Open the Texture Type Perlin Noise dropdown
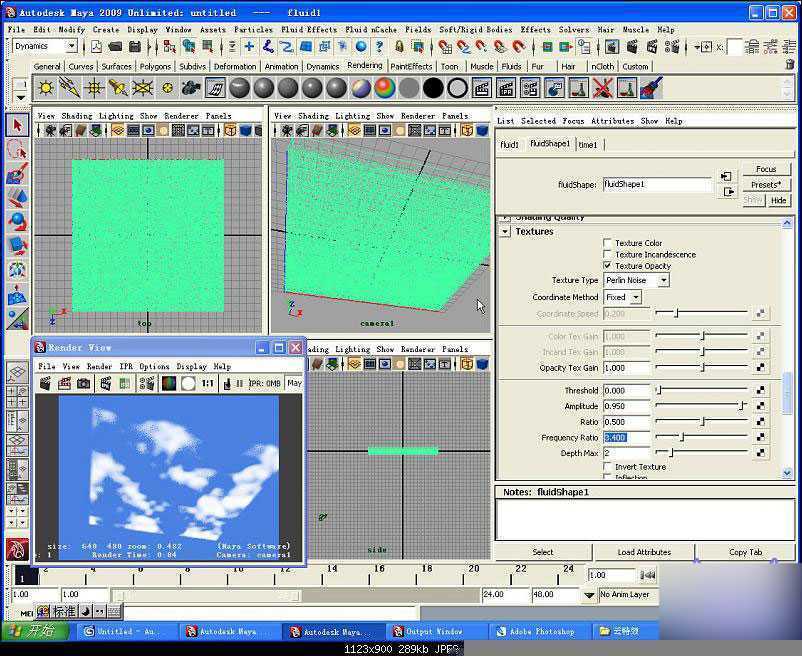802x656 pixels. coord(636,281)
